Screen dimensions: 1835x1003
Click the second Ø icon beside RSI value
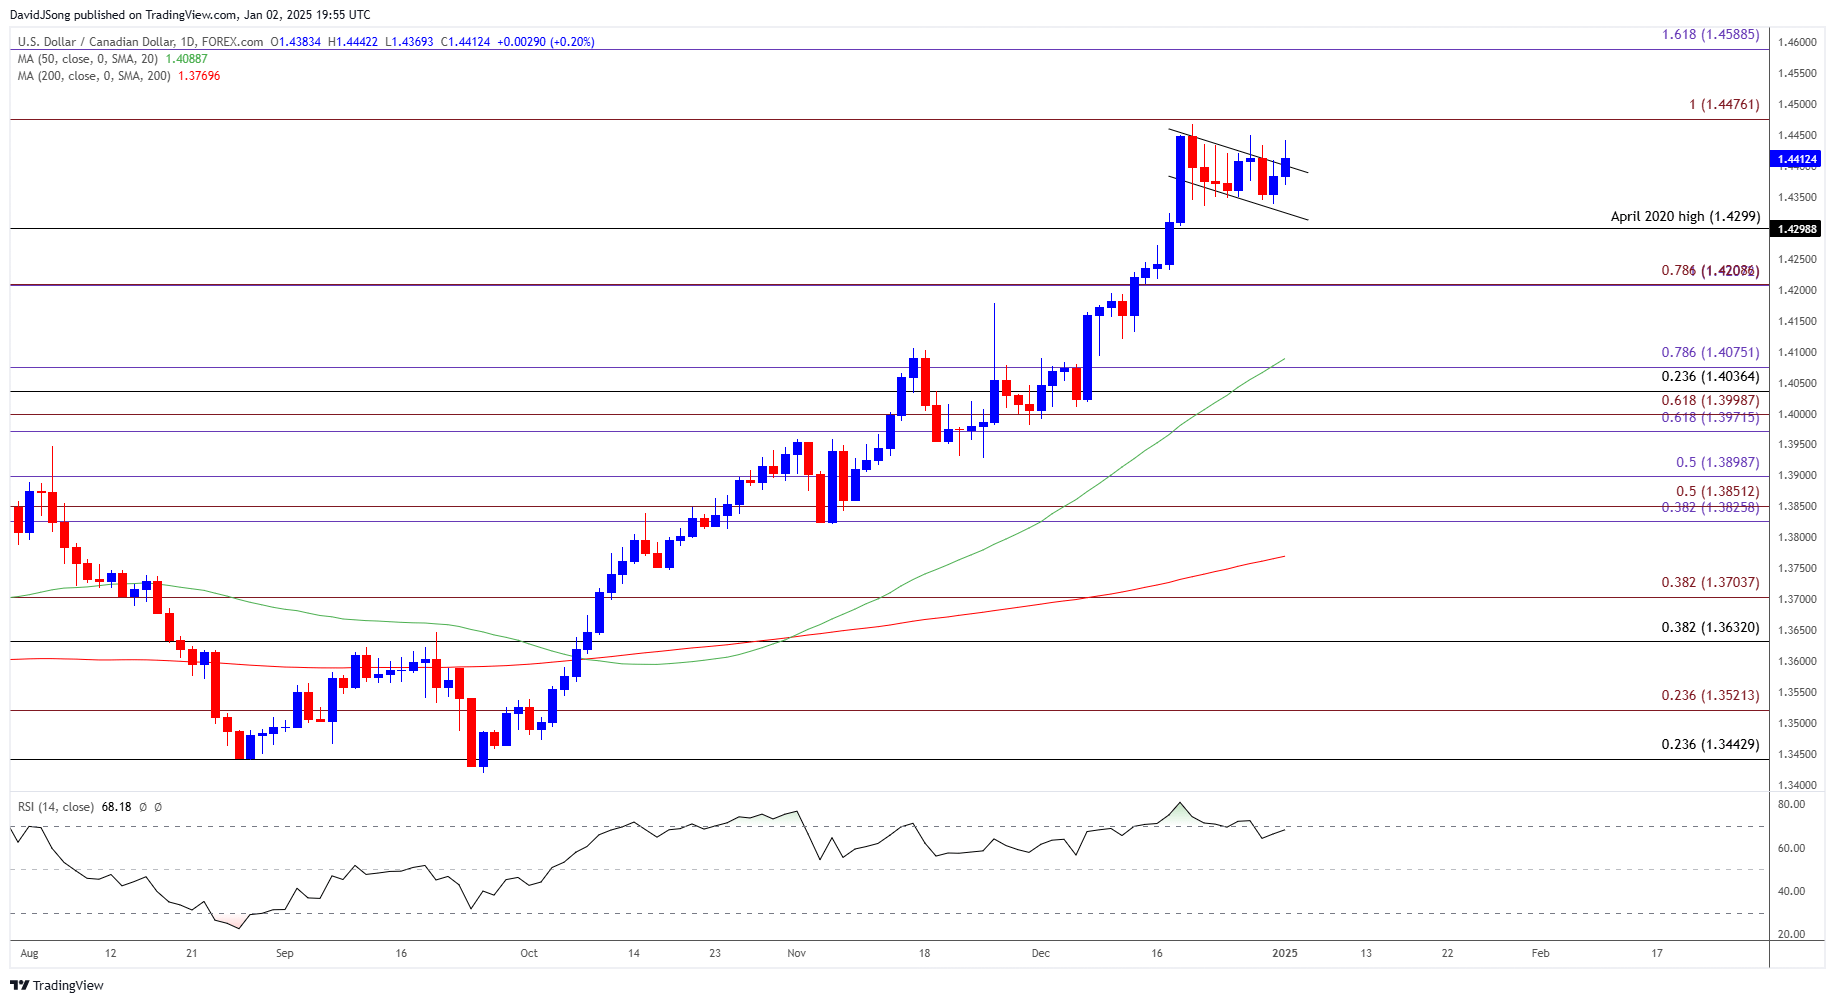click(155, 806)
